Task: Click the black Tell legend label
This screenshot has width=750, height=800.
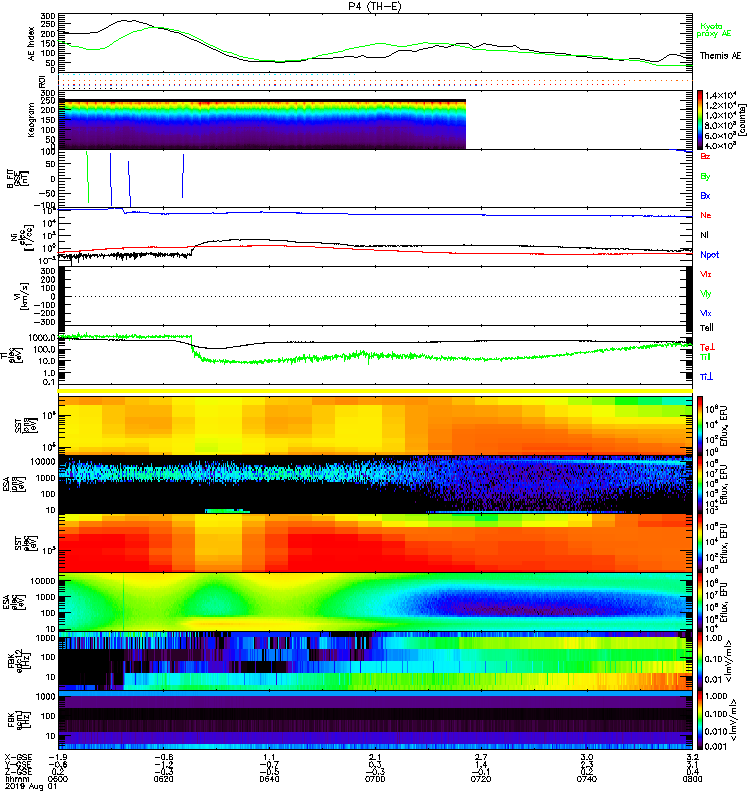Action: pos(707,328)
